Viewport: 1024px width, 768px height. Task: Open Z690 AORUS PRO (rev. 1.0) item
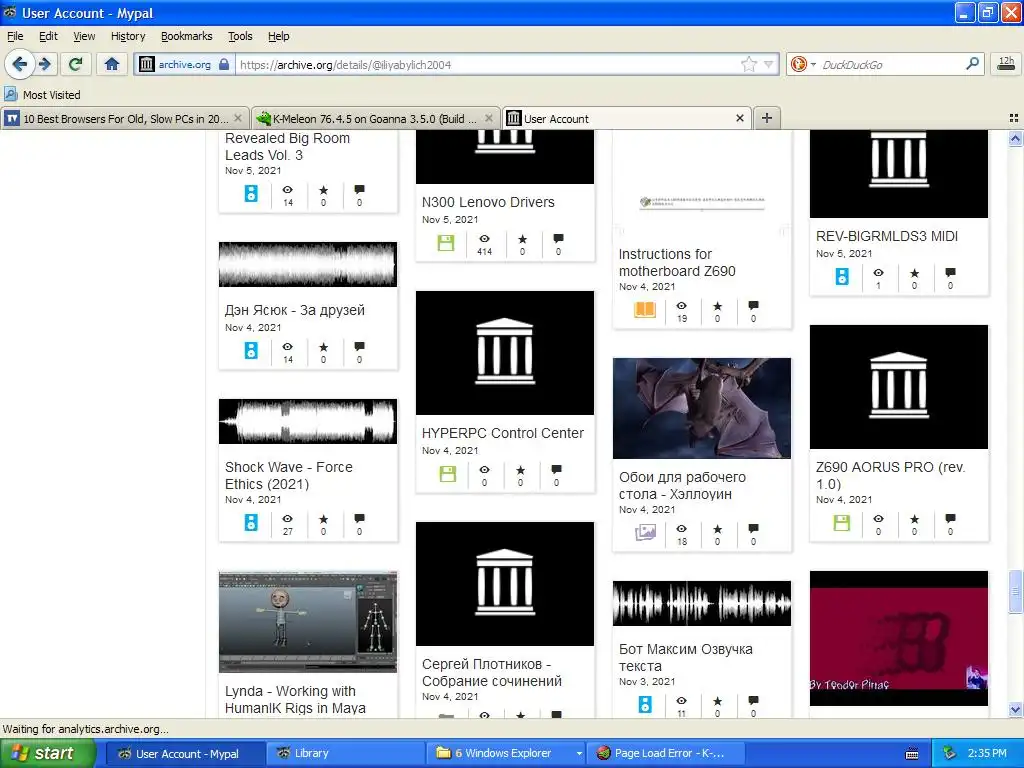click(x=890, y=475)
